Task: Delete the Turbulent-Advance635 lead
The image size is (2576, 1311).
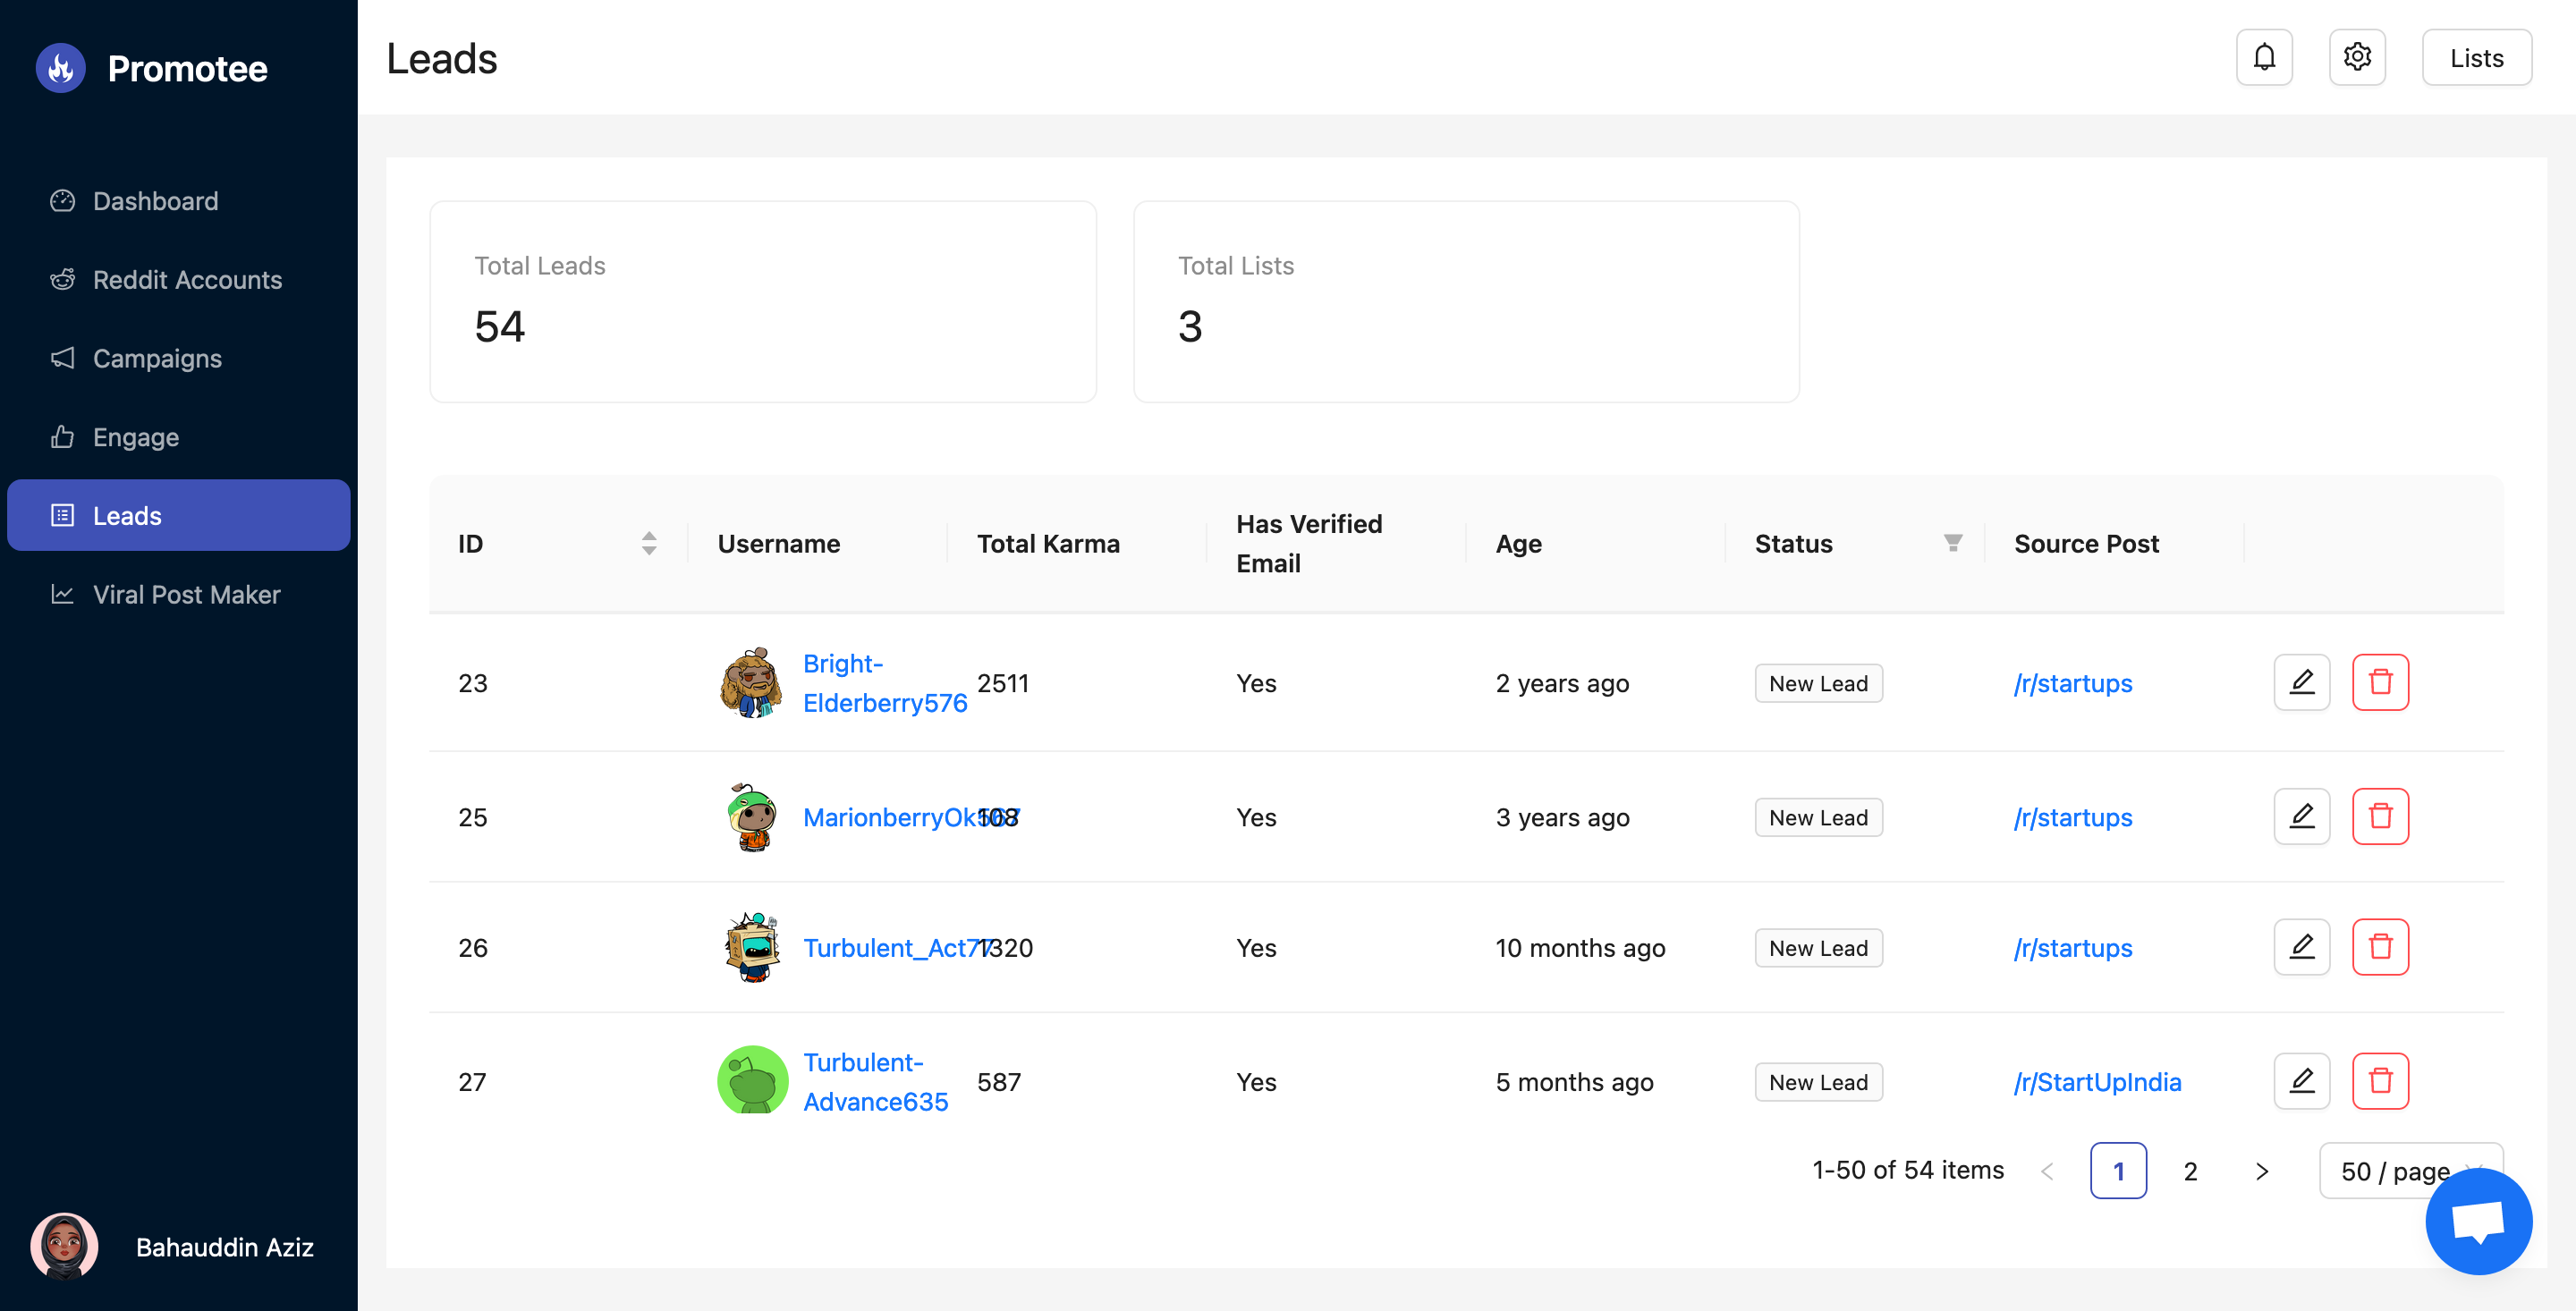Action: pyautogui.click(x=2380, y=1081)
